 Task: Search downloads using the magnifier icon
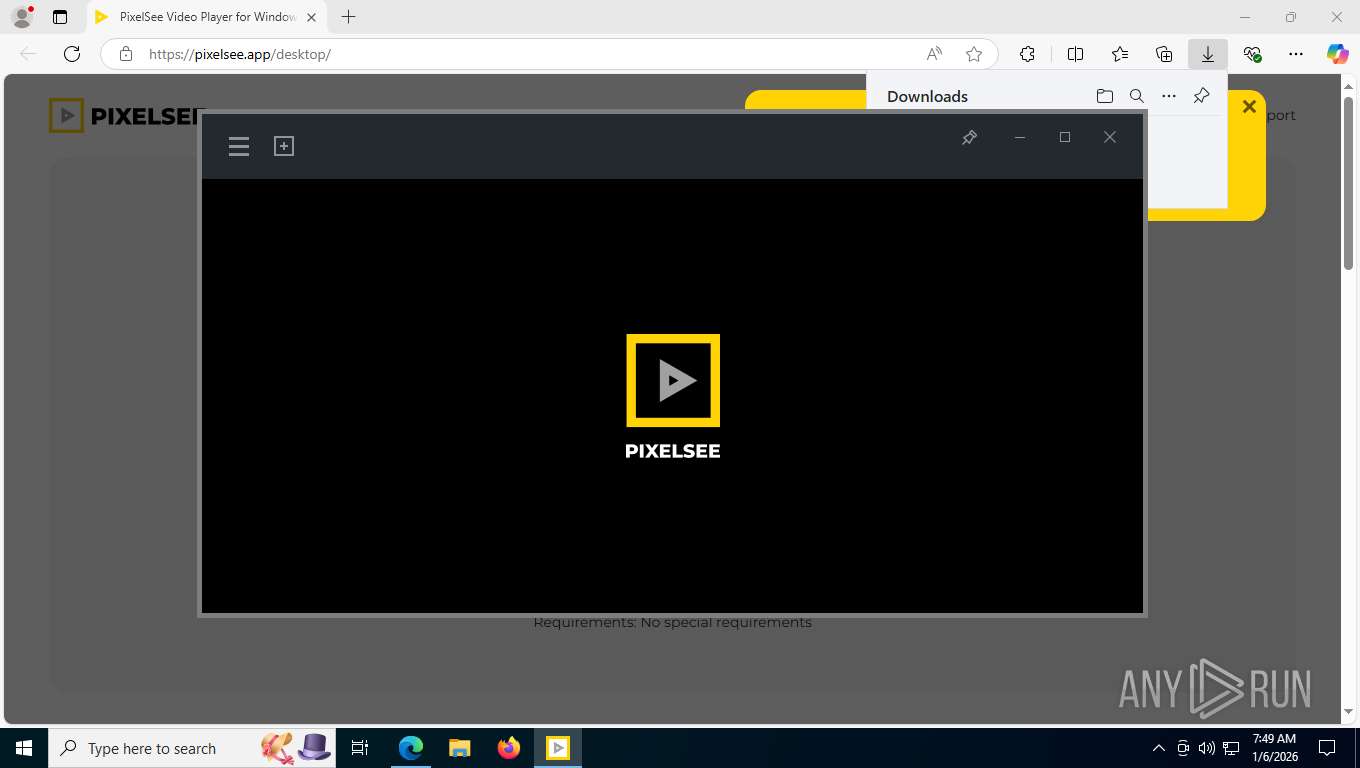[x=1137, y=96]
